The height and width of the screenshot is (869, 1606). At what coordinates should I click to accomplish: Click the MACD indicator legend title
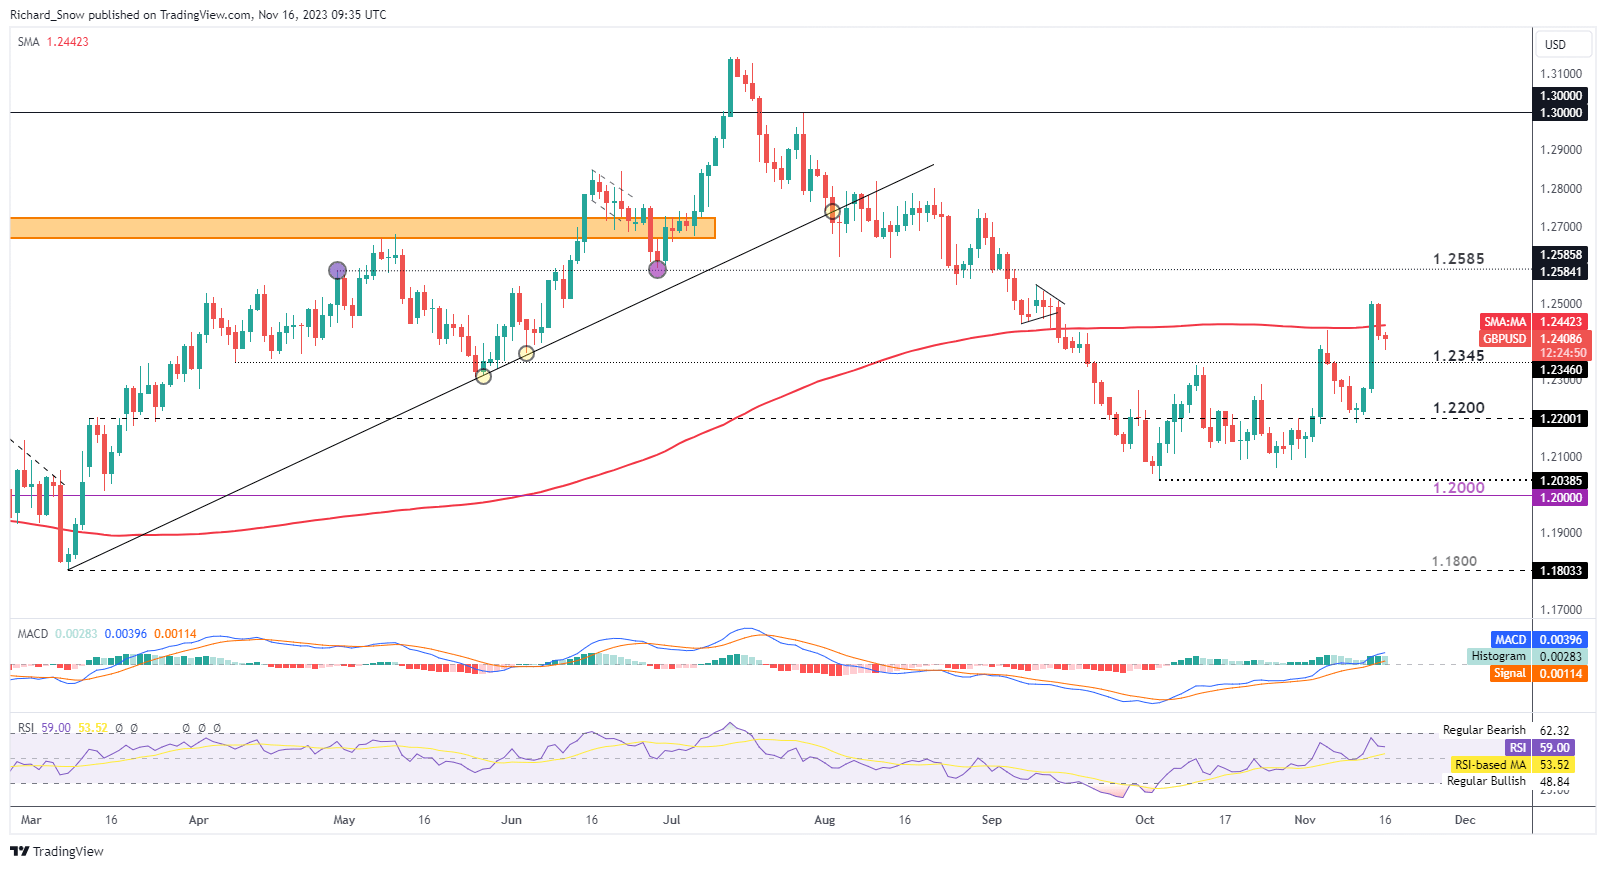[33, 634]
